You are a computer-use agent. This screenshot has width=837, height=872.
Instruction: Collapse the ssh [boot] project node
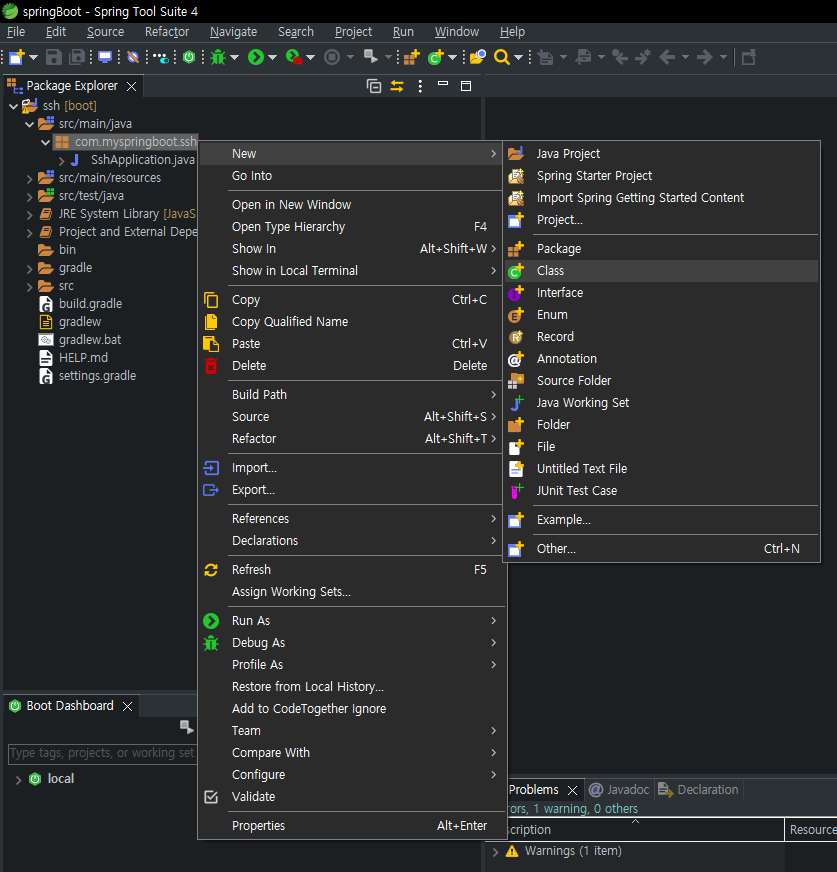coord(13,106)
